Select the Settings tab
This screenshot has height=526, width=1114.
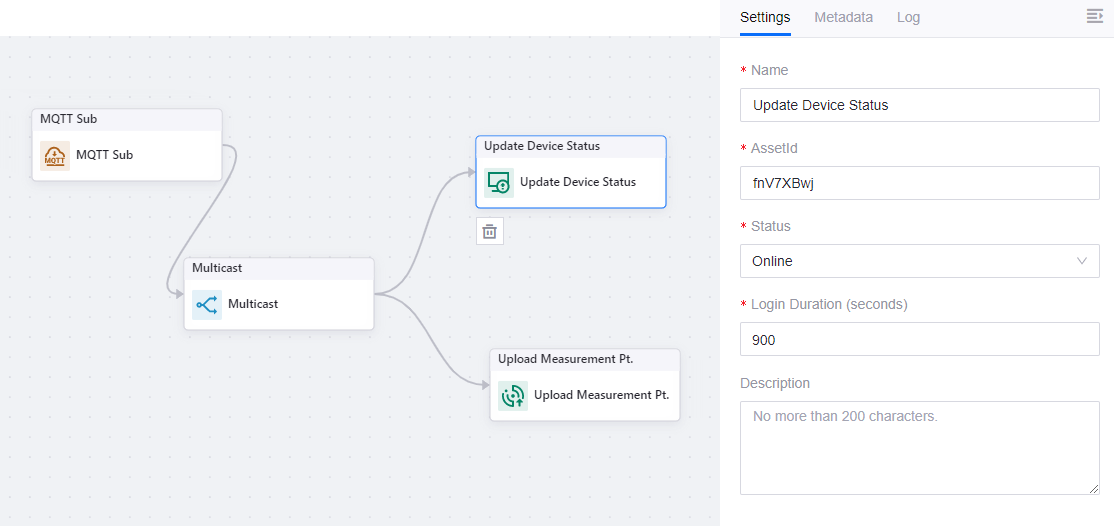point(765,17)
